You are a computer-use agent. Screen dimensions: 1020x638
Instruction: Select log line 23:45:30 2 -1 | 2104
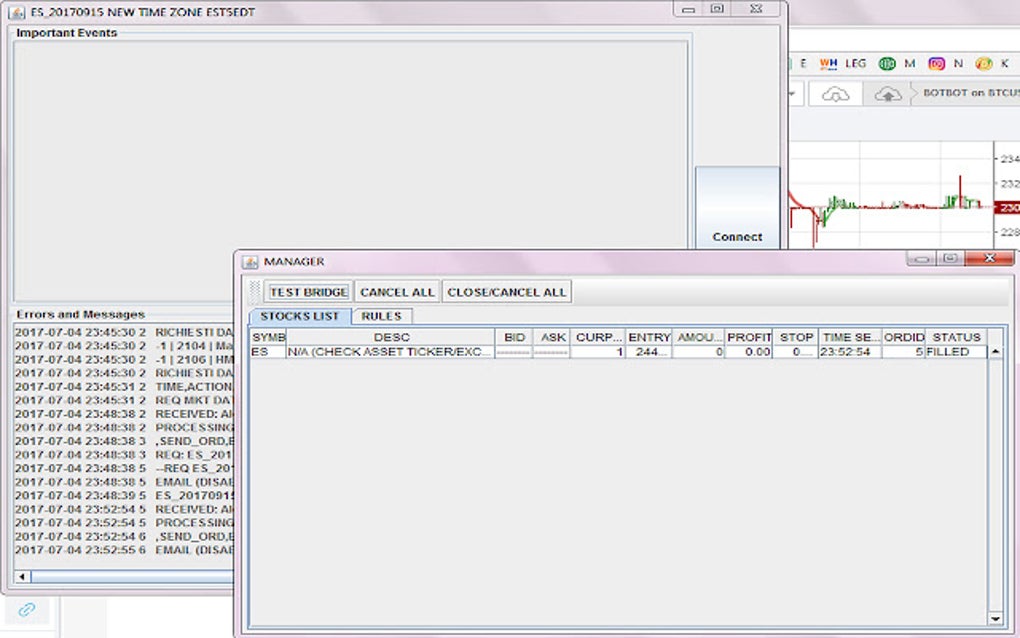coord(124,345)
